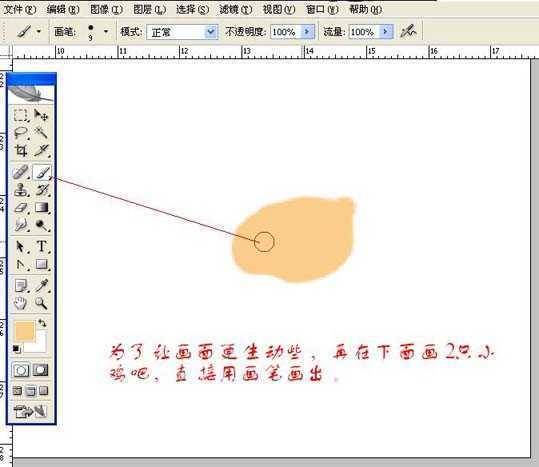Toggle the airbrush option in options bar

point(408,32)
